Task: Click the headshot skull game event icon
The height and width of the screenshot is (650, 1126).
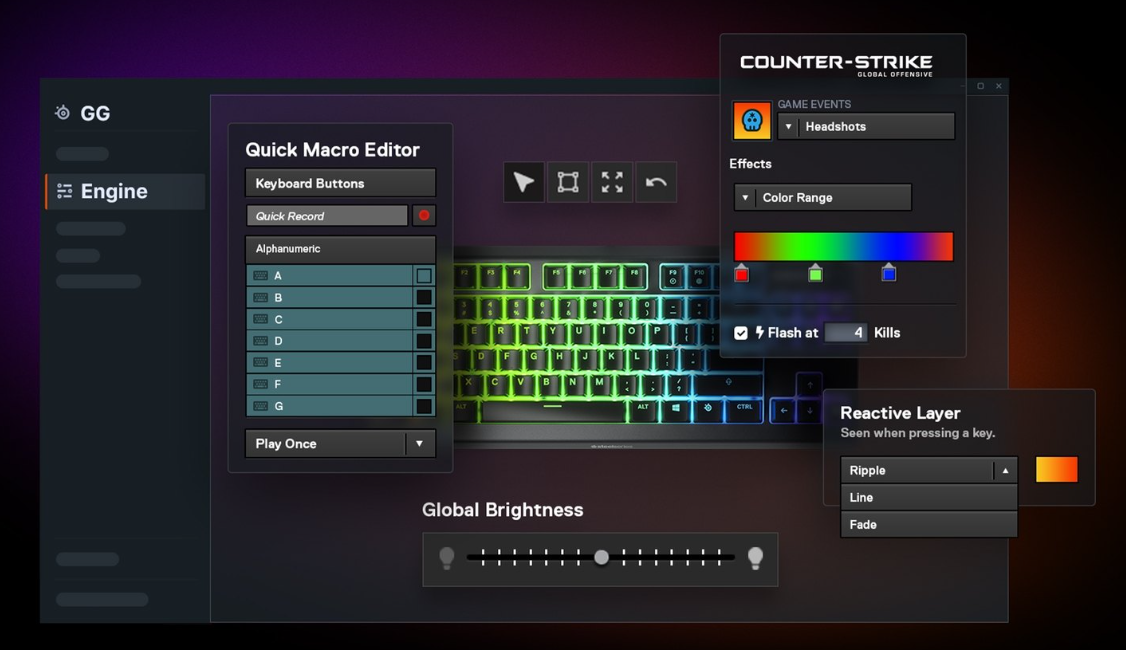Action: click(752, 121)
